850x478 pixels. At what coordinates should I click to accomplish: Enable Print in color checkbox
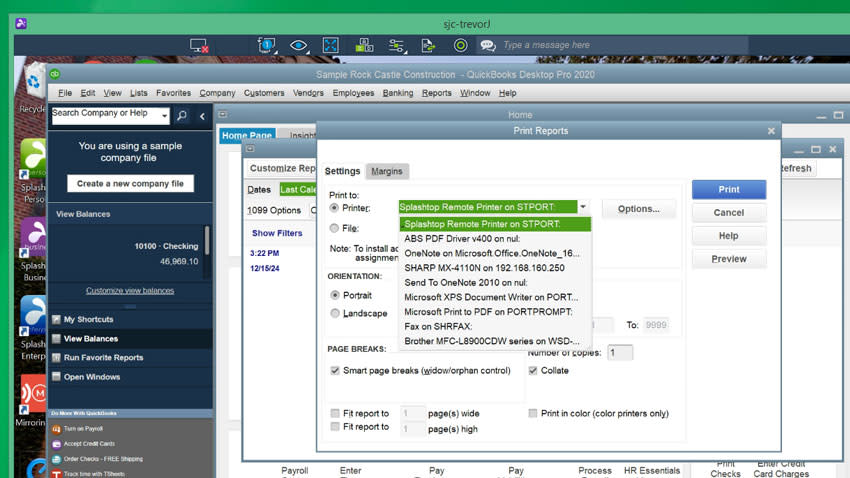[x=533, y=413]
